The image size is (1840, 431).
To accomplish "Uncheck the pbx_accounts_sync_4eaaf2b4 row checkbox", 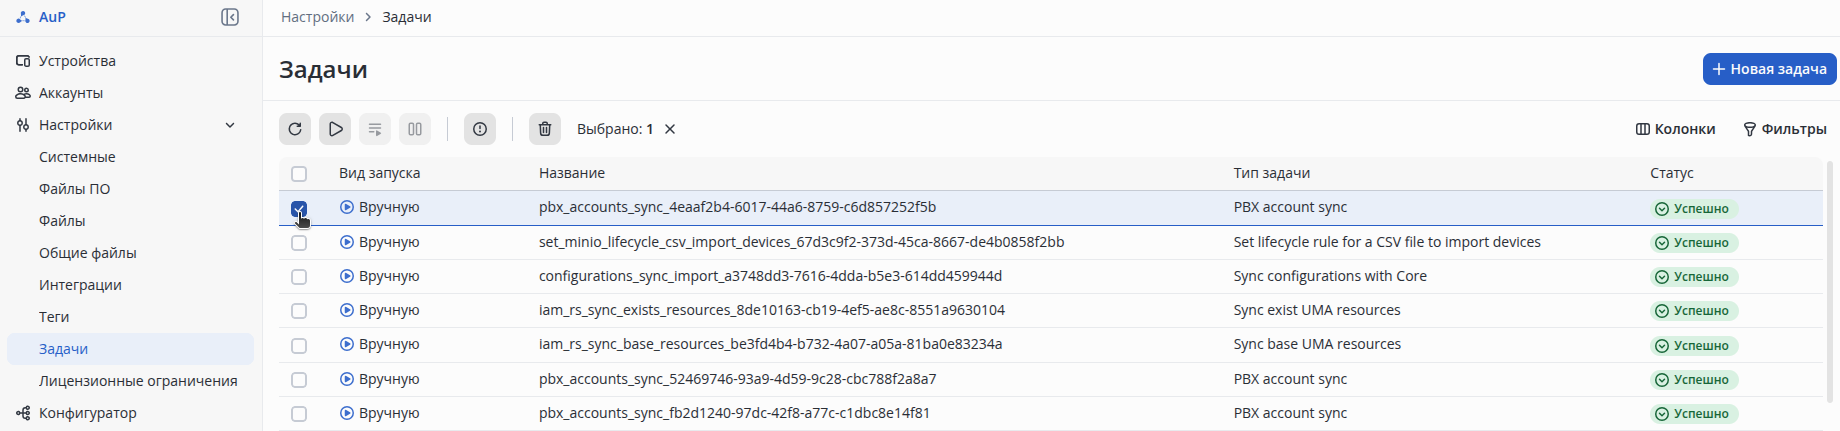I will [x=299, y=208].
